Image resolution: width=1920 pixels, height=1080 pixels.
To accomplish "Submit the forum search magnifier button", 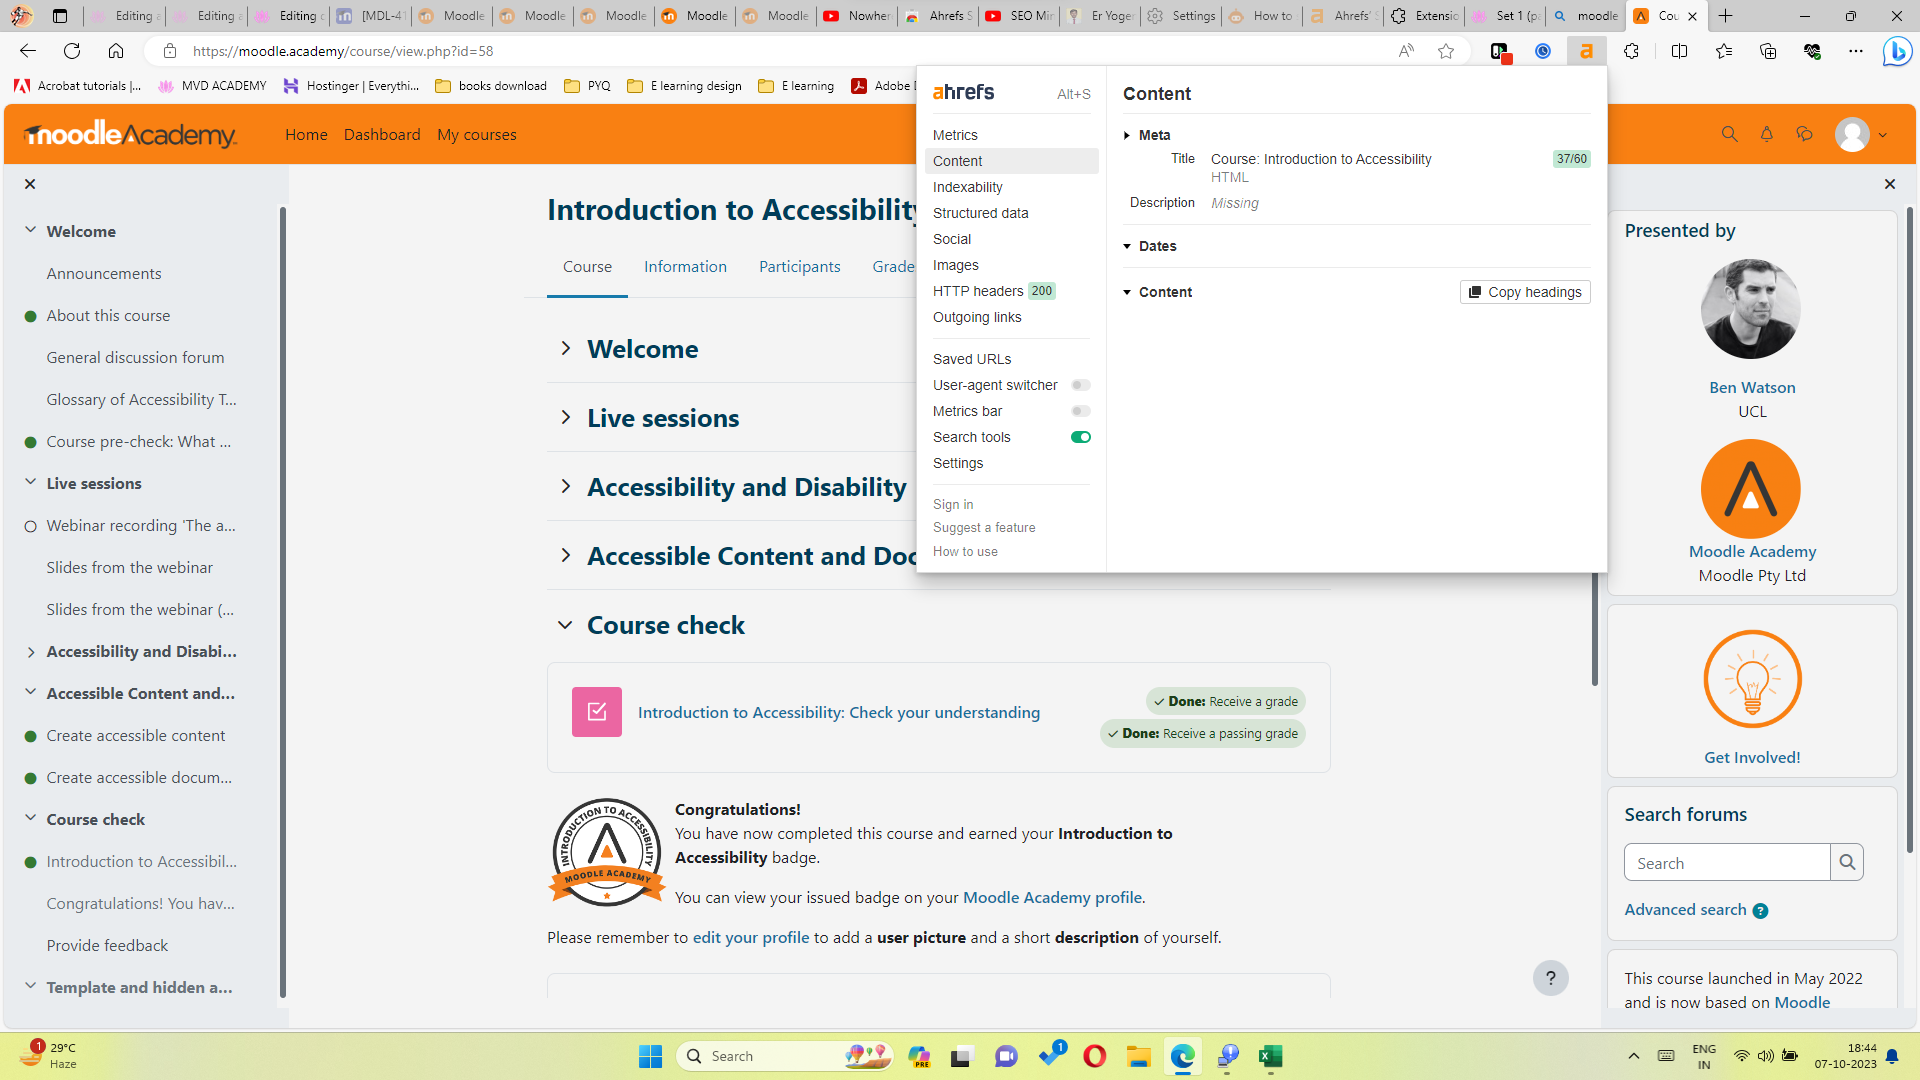I will [x=1847, y=862].
